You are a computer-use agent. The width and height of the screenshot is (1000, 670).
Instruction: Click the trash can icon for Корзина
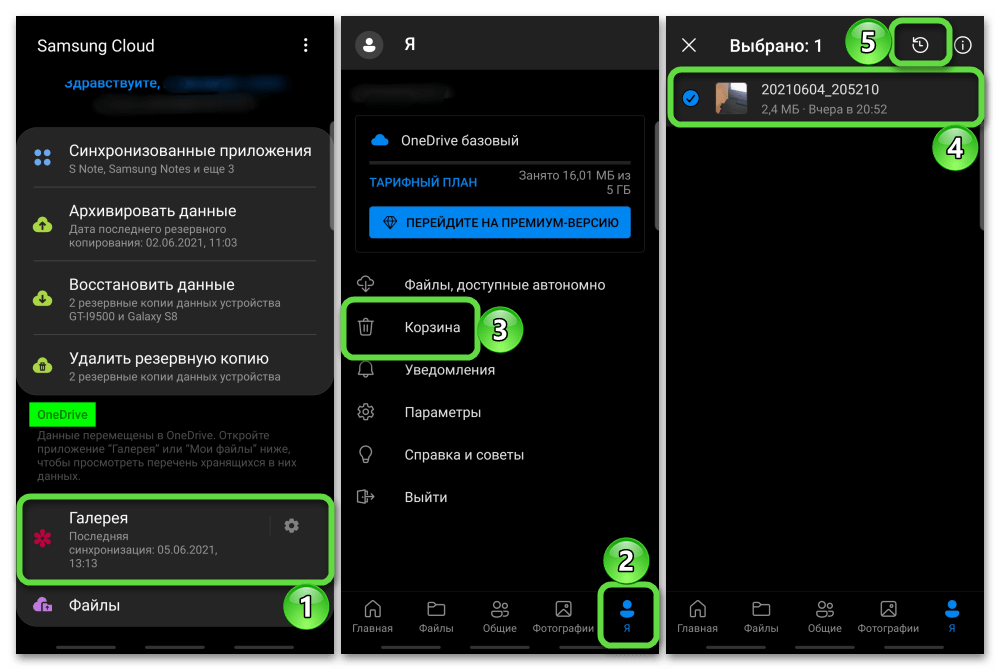(366, 327)
